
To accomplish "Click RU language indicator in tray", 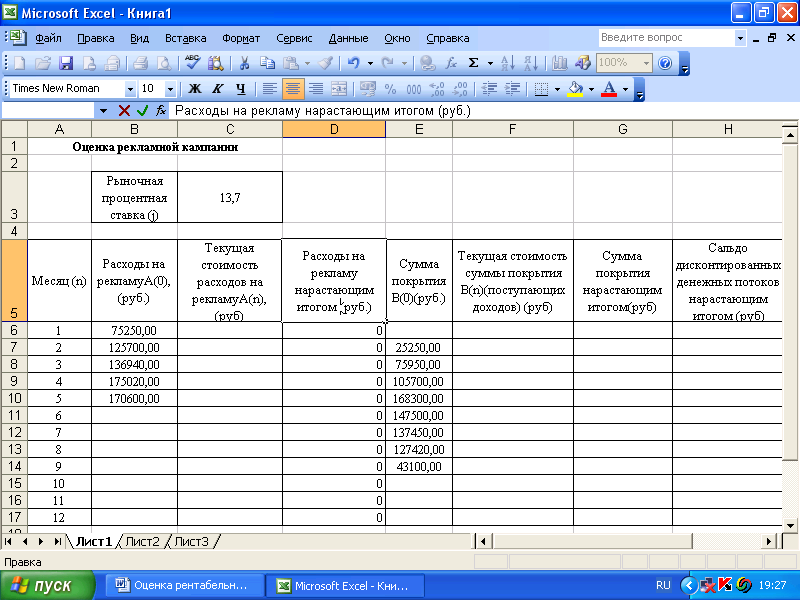I will pyautogui.click(x=663, y=585).
